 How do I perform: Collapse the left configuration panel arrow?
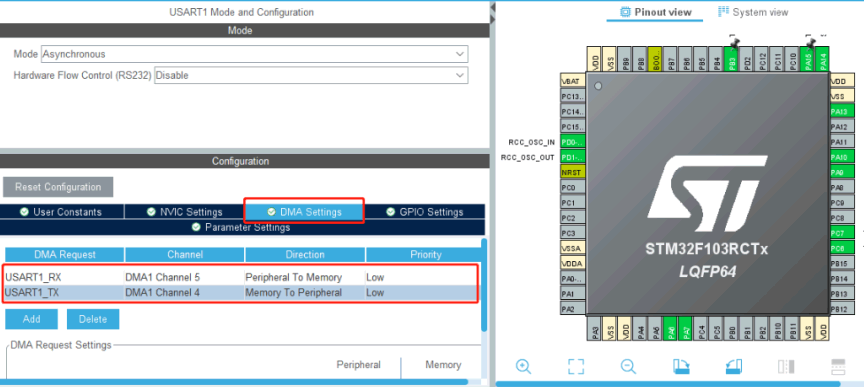point(493,7)
